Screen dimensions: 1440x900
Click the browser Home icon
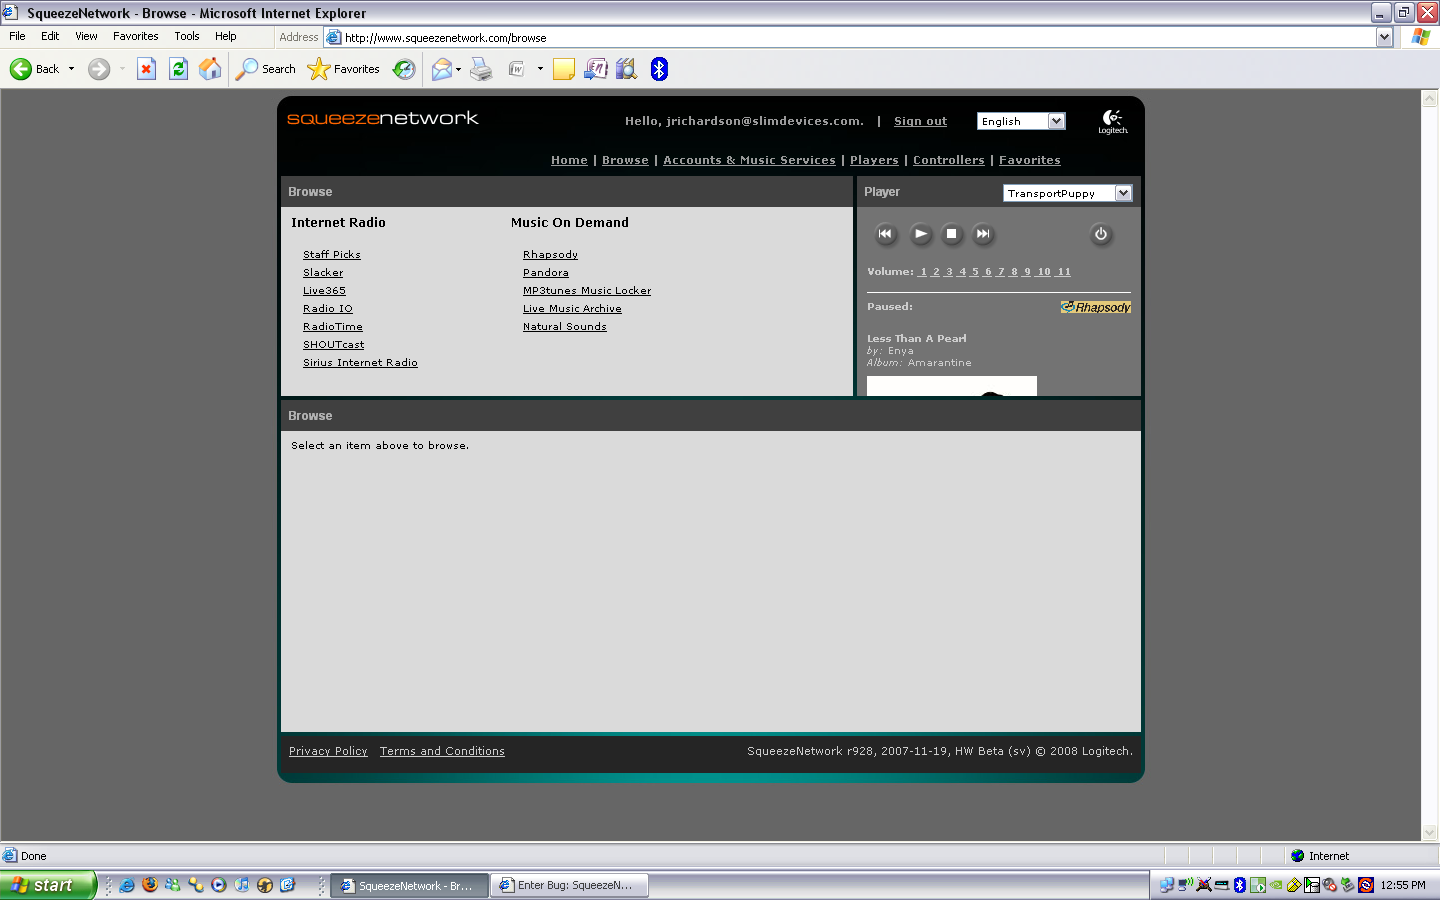pos(210,69)
